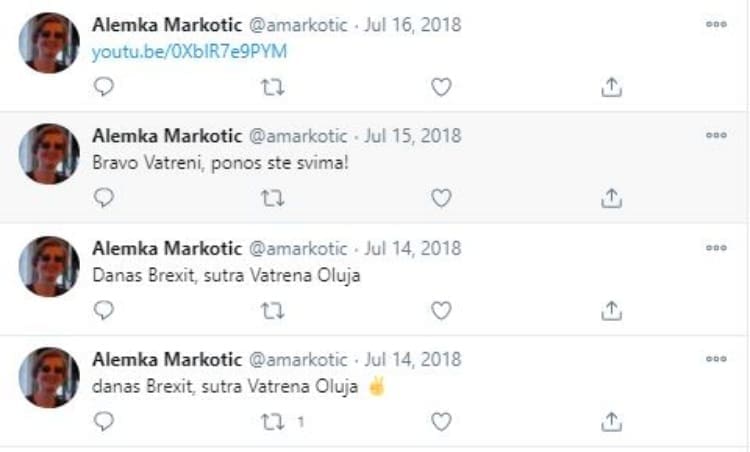Screen dimensions: 750x452
Task: Retweet the youtu.be link tweet
Action: (272, 87)
